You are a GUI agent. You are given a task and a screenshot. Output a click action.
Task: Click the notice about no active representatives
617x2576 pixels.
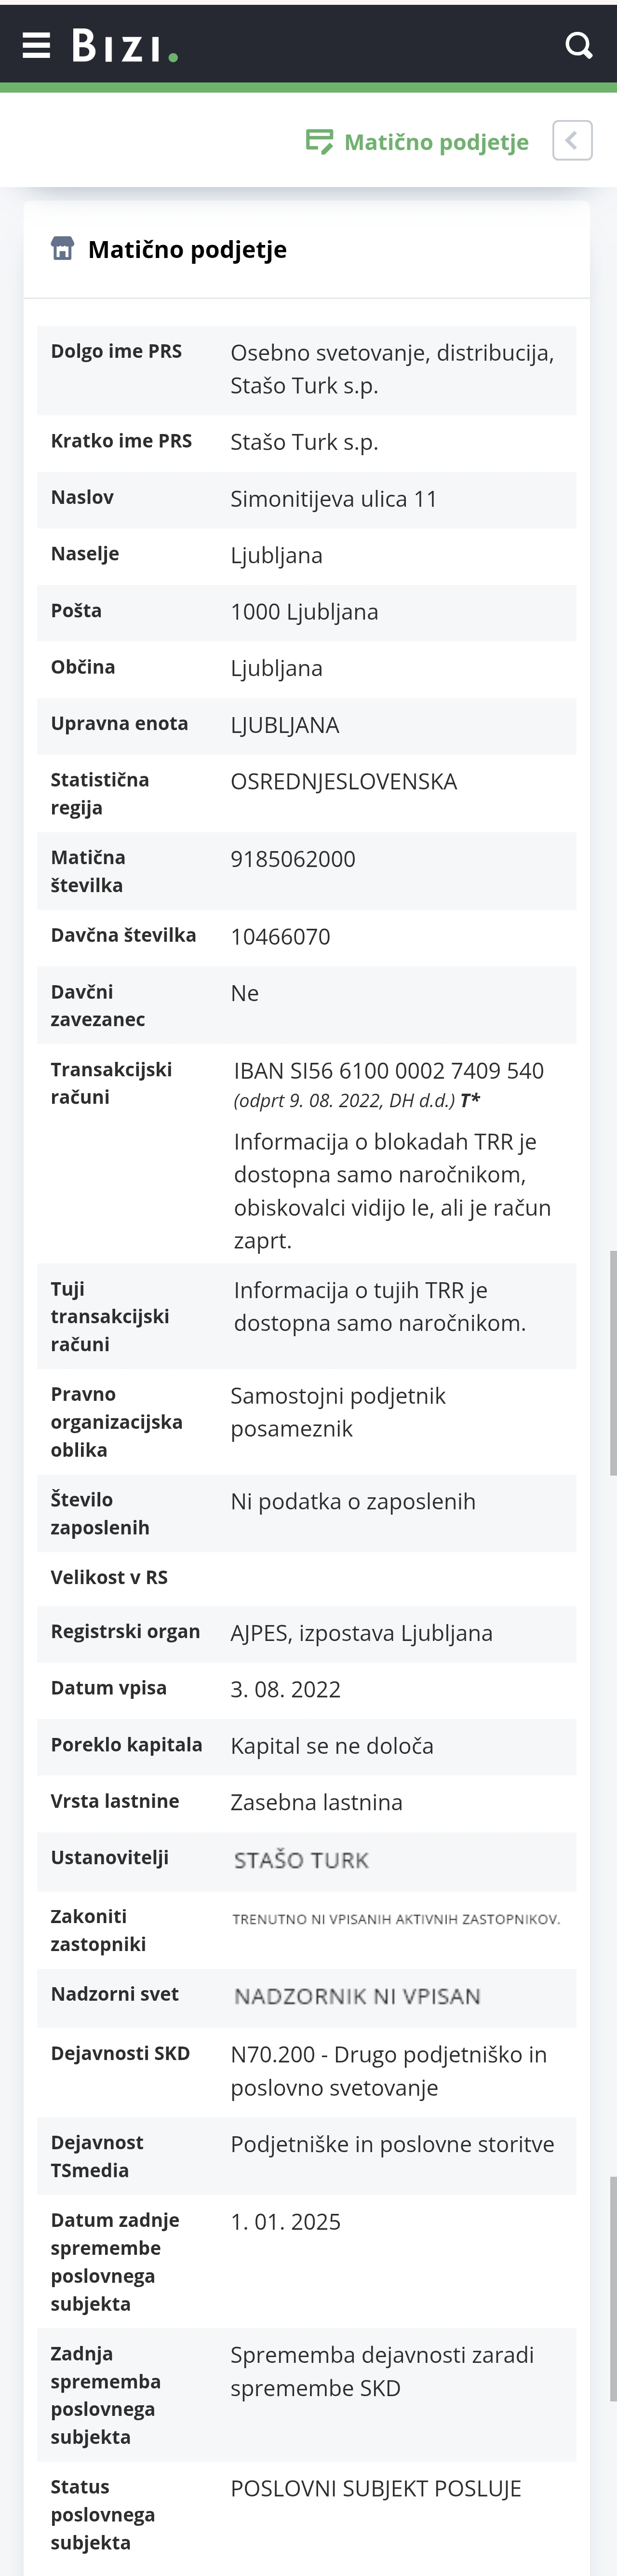coord(396,1919)
